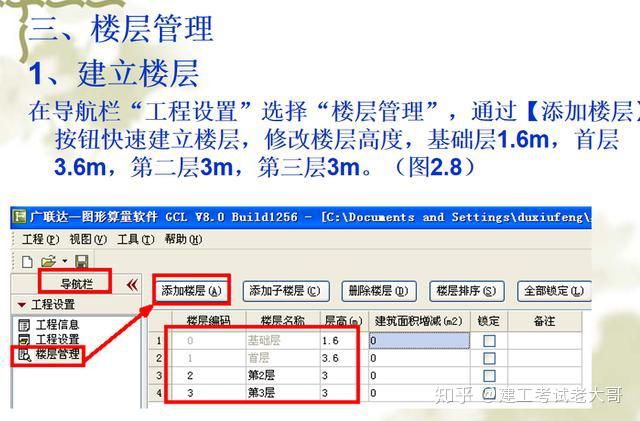Click the 添加楼层(A) button
The image size is (640, 421).
tap(191, 291)
